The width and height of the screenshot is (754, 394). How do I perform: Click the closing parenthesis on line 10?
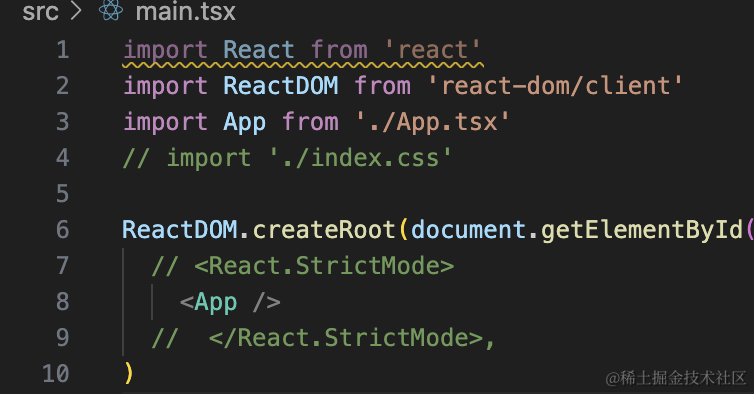pyautogui.click(x=128, y=373)
